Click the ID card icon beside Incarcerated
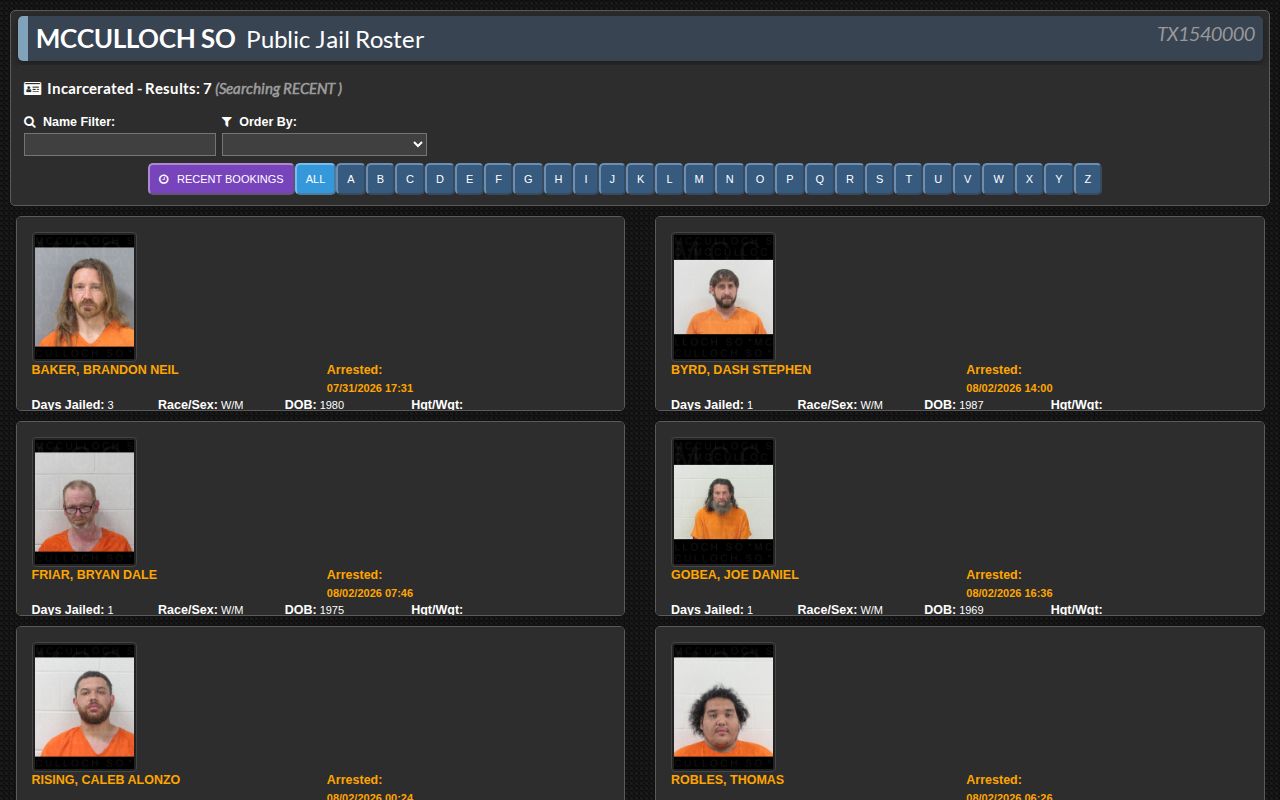 [x=33, y=89]
